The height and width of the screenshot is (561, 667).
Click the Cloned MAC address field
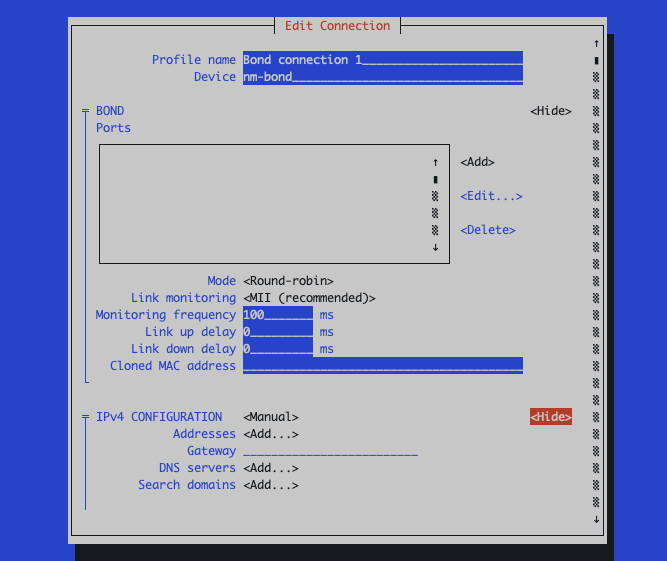(382, 366)
